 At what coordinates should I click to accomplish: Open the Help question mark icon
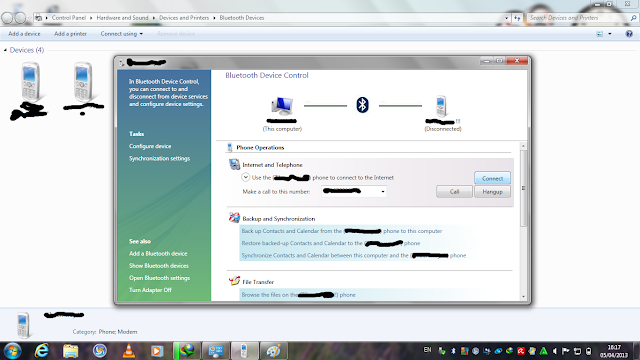(629, 34)
